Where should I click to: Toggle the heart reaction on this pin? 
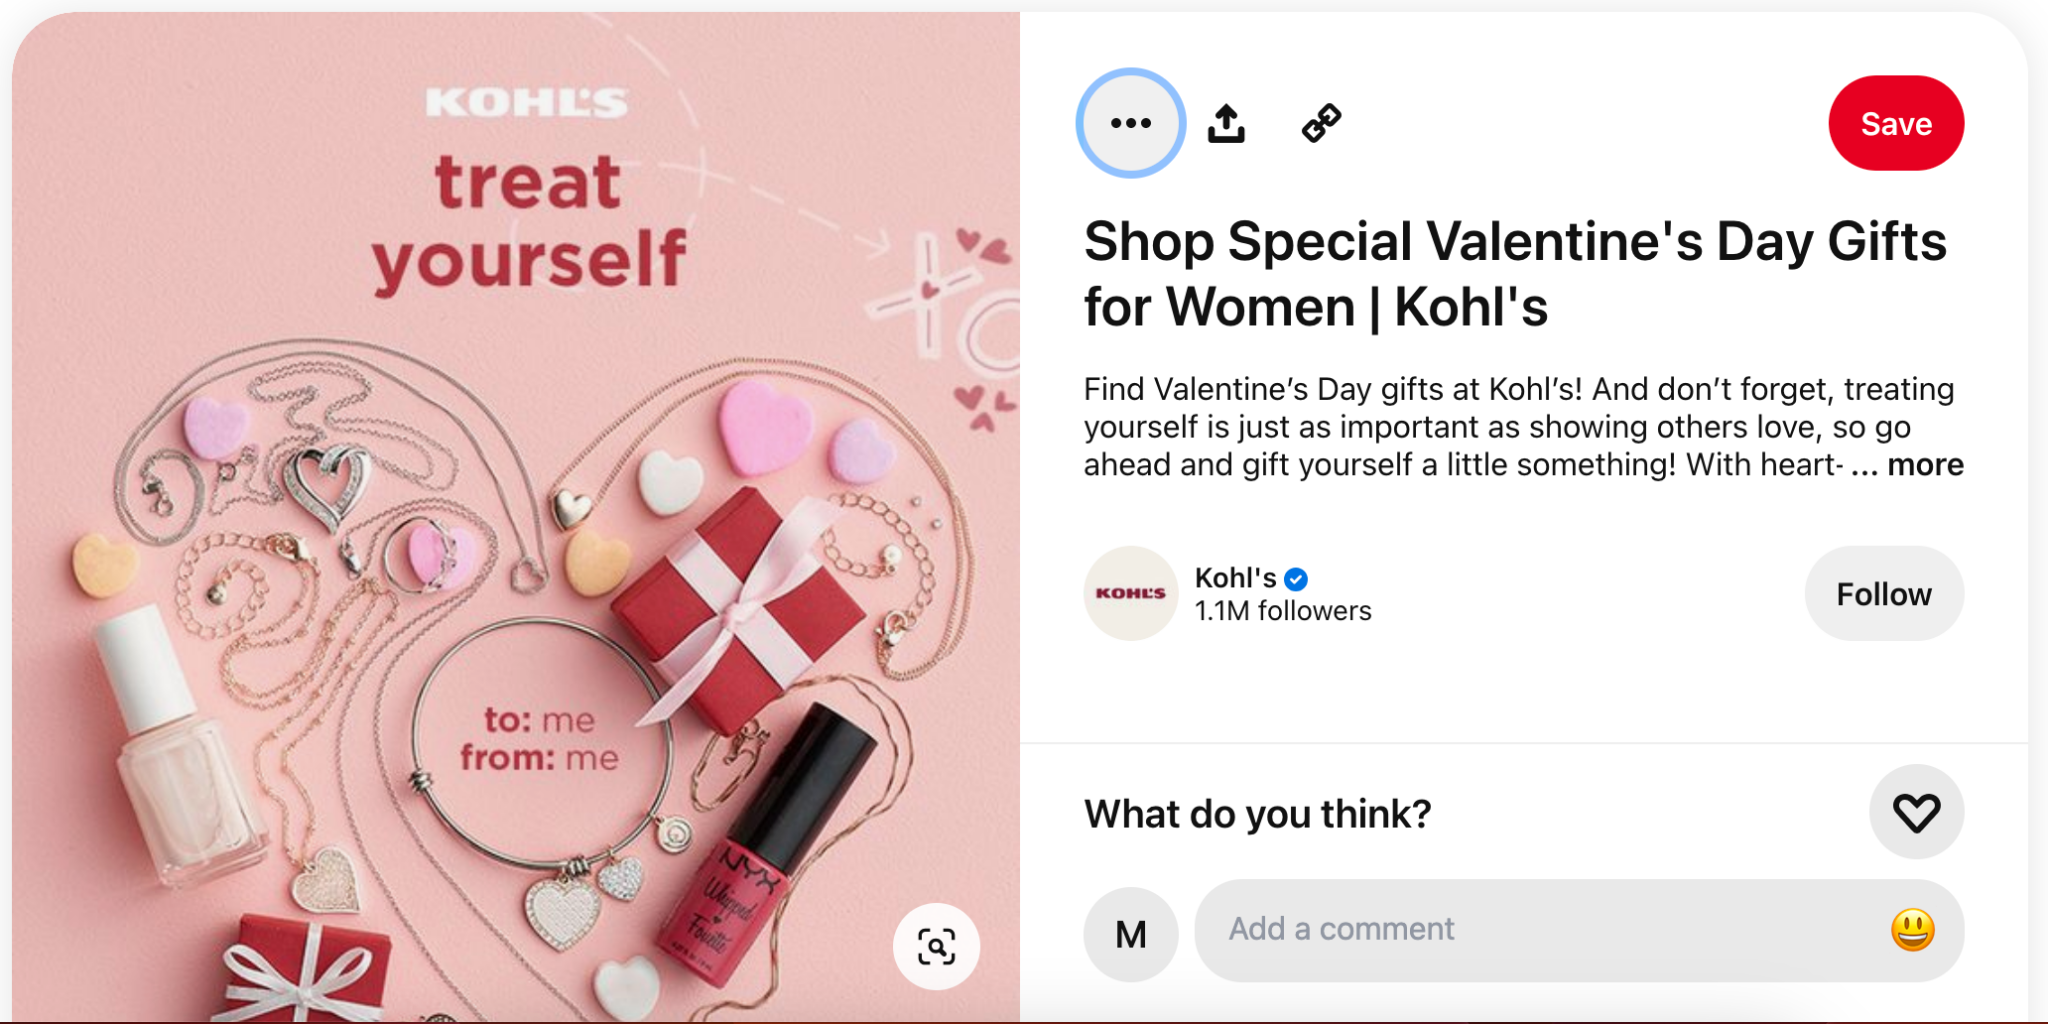1917,812
